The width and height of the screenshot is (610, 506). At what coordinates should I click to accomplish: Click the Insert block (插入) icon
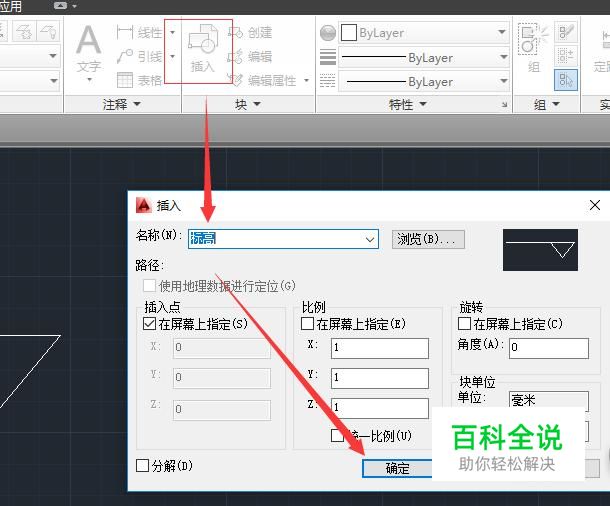tap(203, 39)
